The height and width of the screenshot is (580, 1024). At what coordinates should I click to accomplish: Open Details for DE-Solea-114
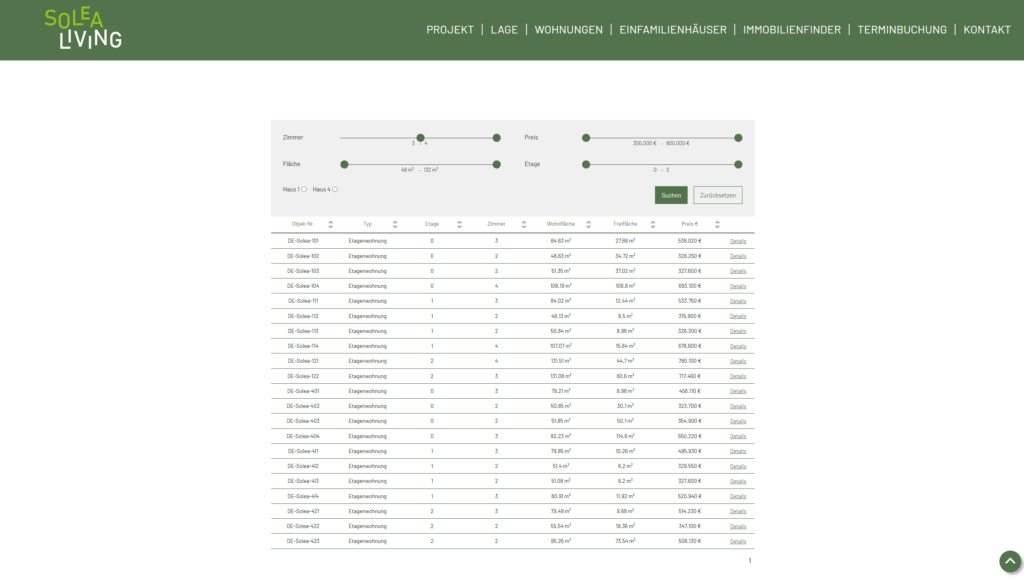point(738,346)
